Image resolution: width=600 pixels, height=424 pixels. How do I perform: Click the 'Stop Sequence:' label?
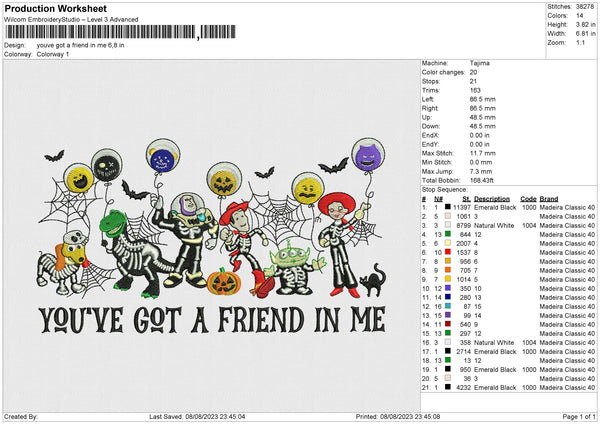point(445,189)
